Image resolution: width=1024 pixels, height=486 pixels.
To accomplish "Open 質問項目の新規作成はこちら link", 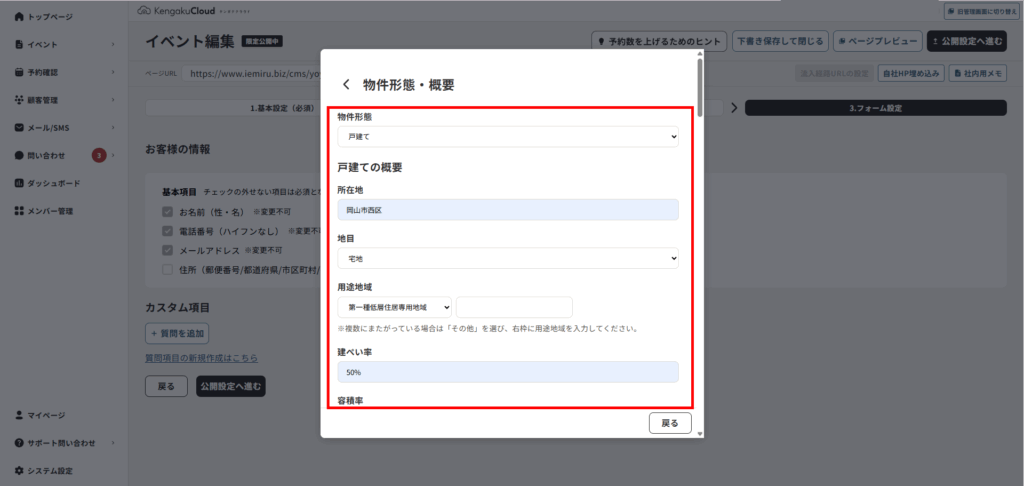I will [201, 358].
